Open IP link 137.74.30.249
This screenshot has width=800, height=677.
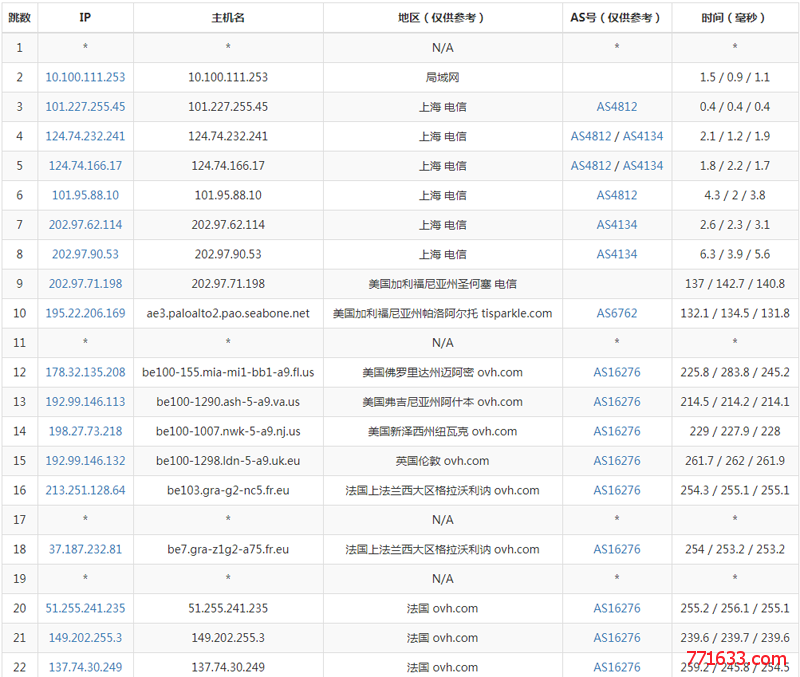[x=85, y=667]
